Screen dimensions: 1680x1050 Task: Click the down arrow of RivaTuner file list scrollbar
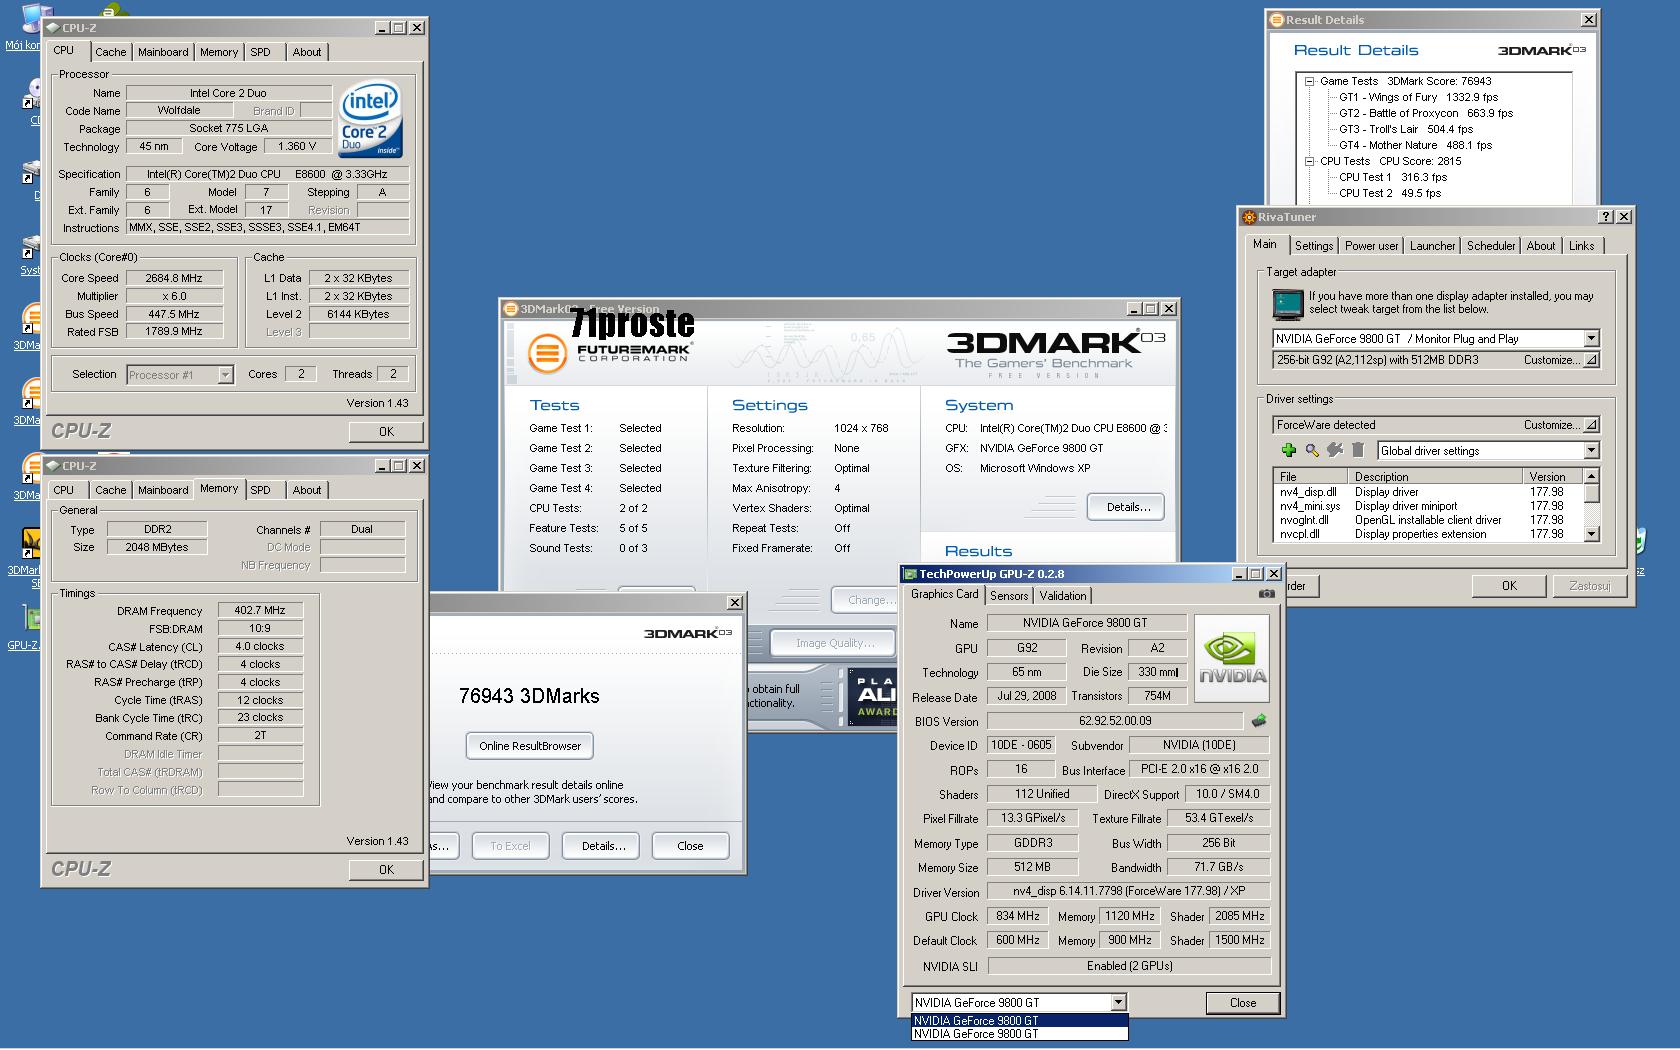pyautogui.click(x=1591, y=535)
